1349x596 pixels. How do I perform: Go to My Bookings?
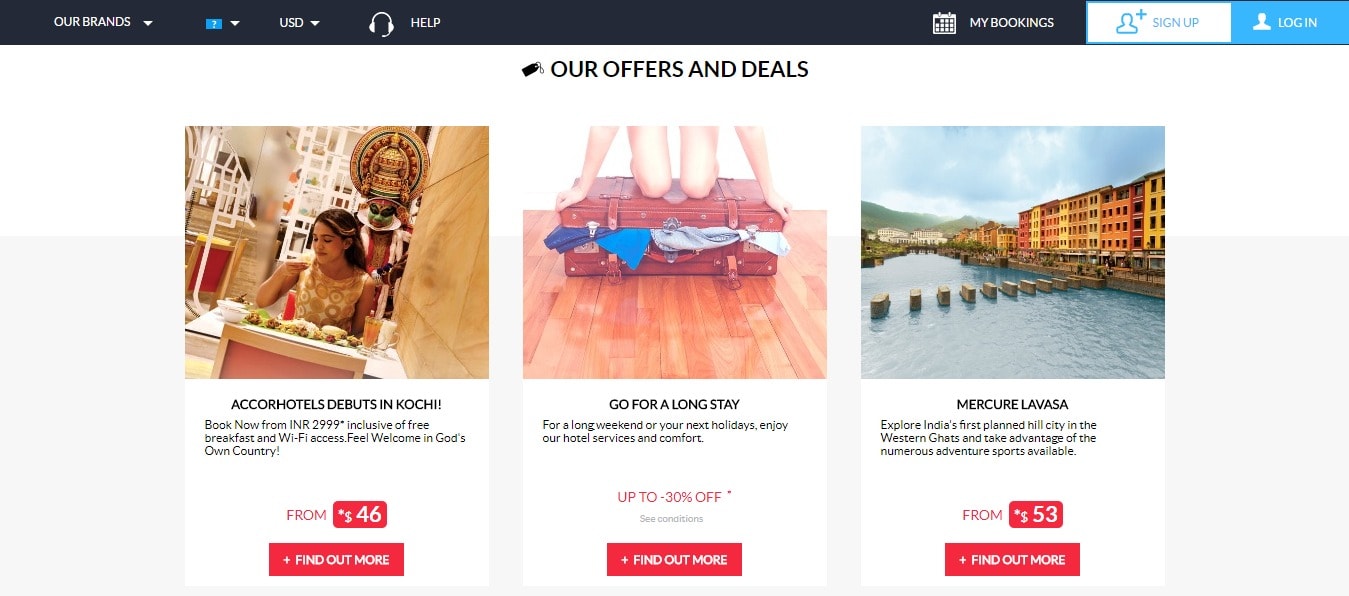point(1011,23)
